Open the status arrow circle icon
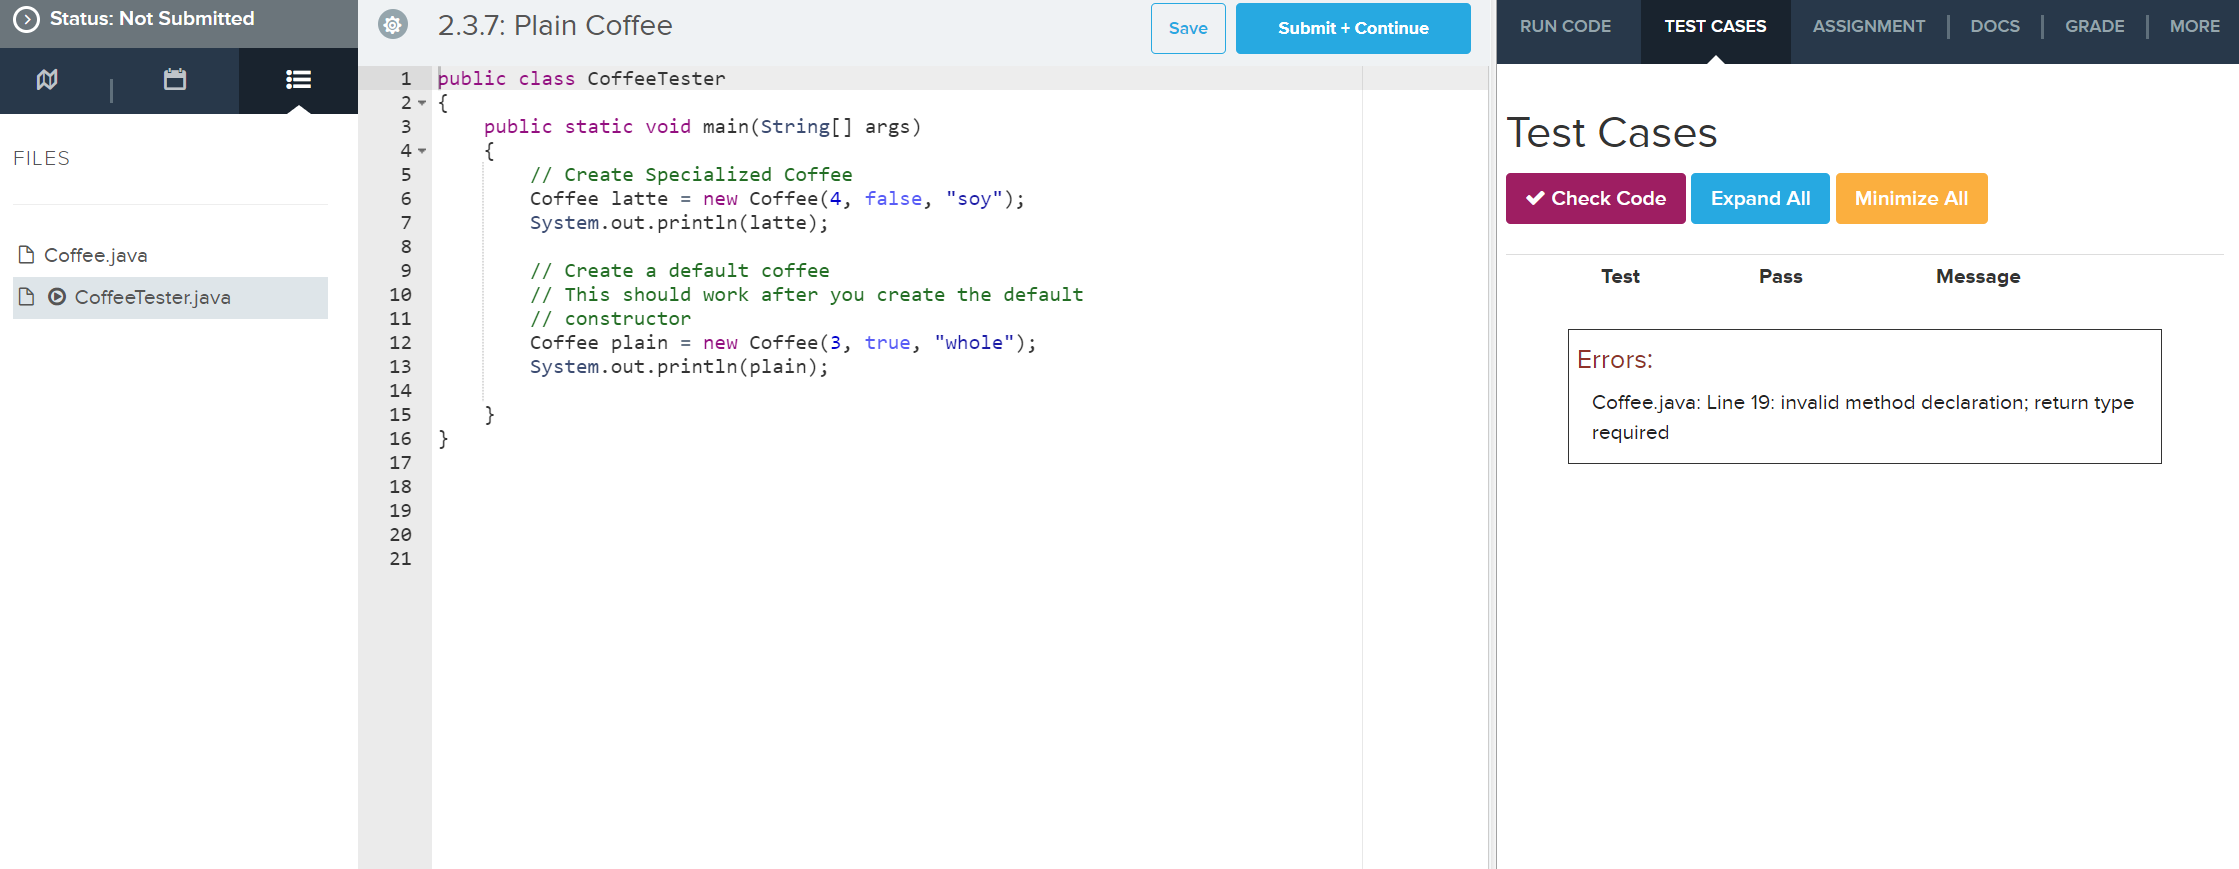The image size is (2239, 869). 26,19
